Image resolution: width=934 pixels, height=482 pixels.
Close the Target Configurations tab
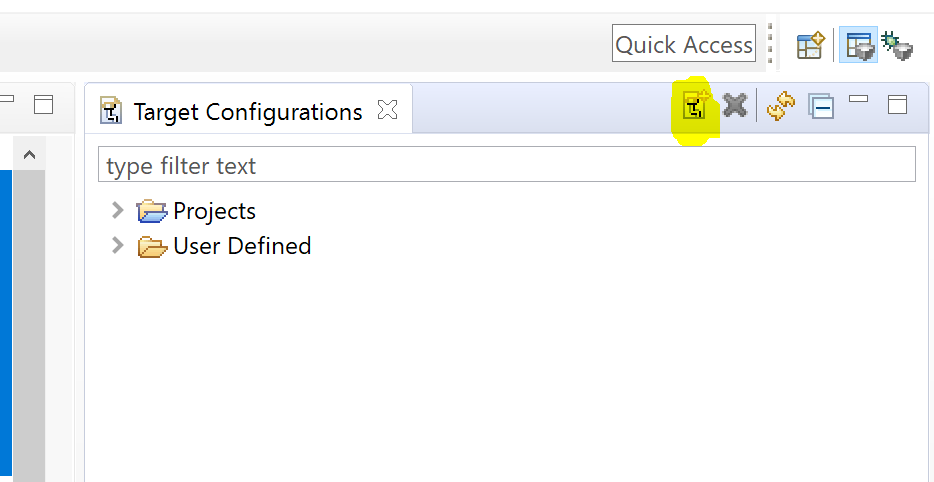click(387, 110)
